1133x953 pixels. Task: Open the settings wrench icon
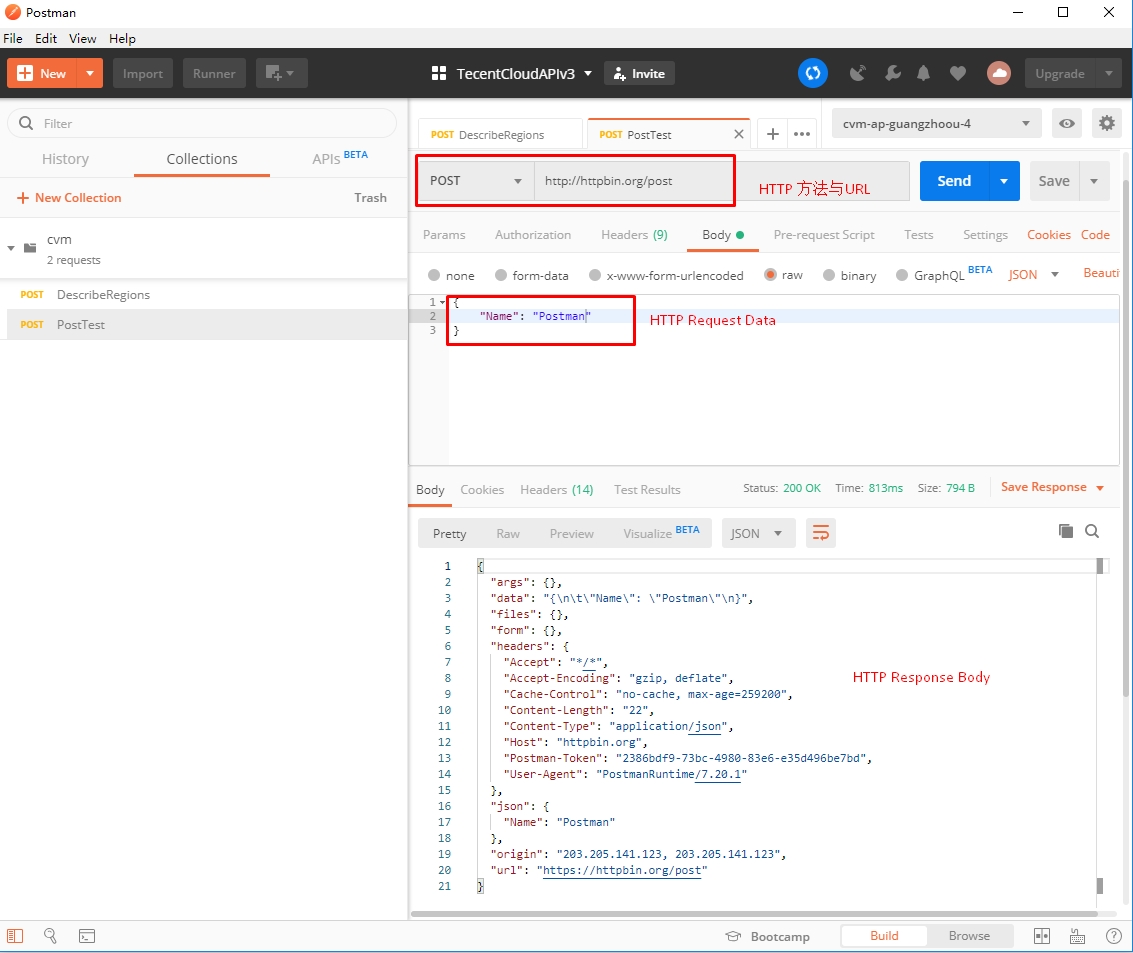pos(892,73)
